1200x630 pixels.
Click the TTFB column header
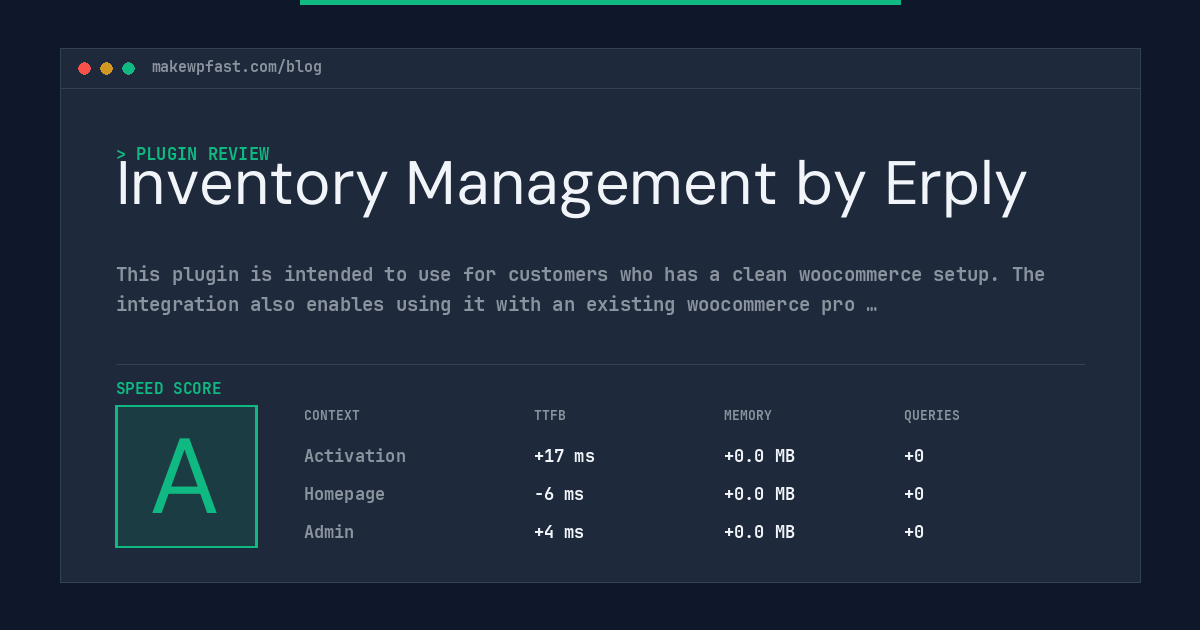pyautogui.click(x=550, y=416)
